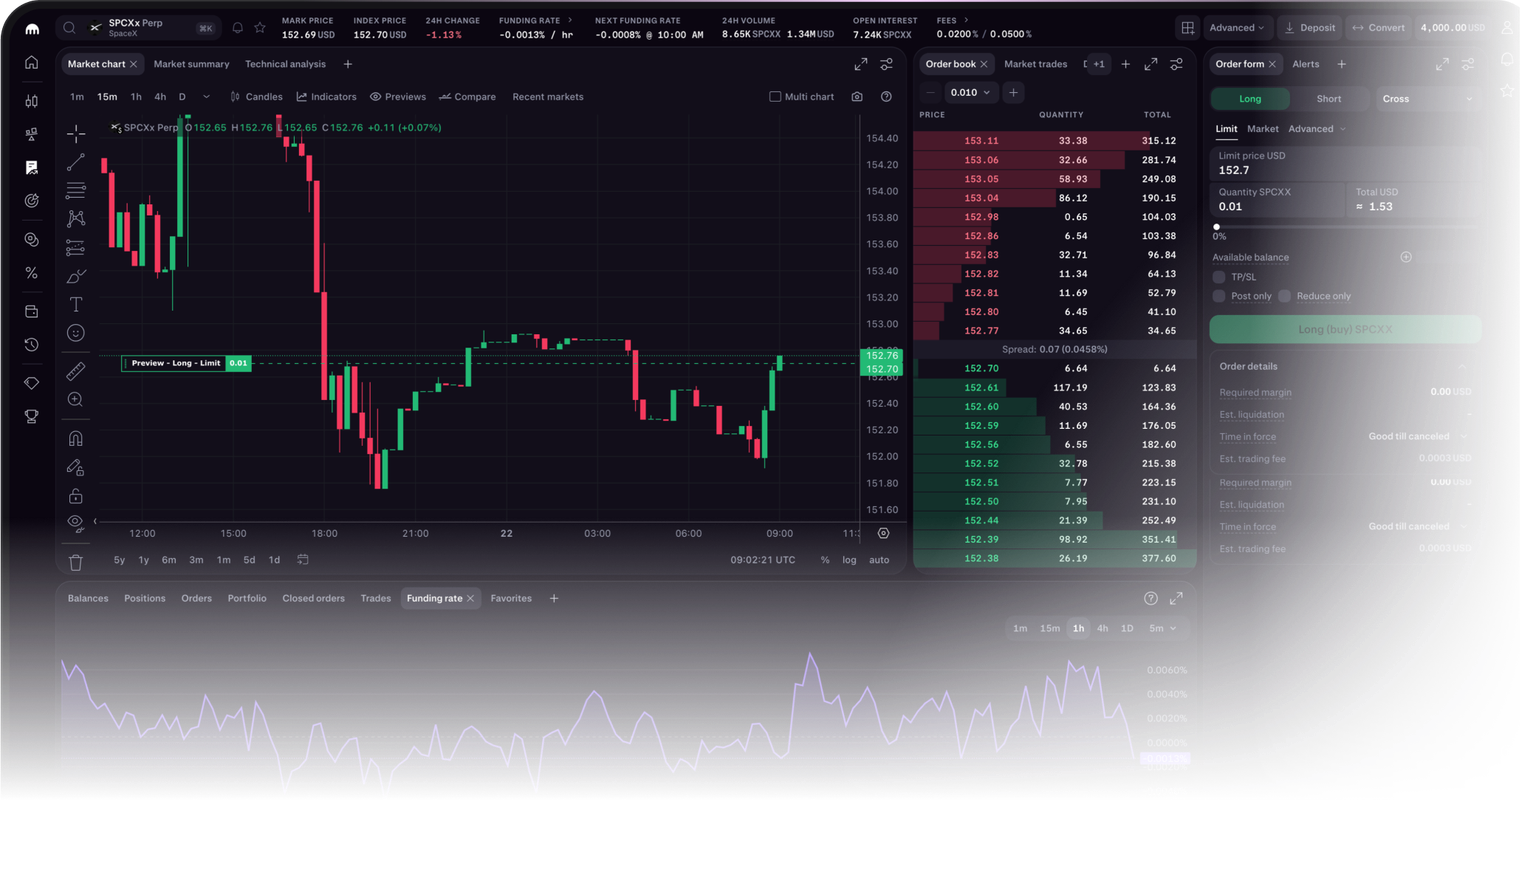Open the trophy icon in left sidebar
This screenshot has height=871, width=1536.
click(x=32, y=416)
